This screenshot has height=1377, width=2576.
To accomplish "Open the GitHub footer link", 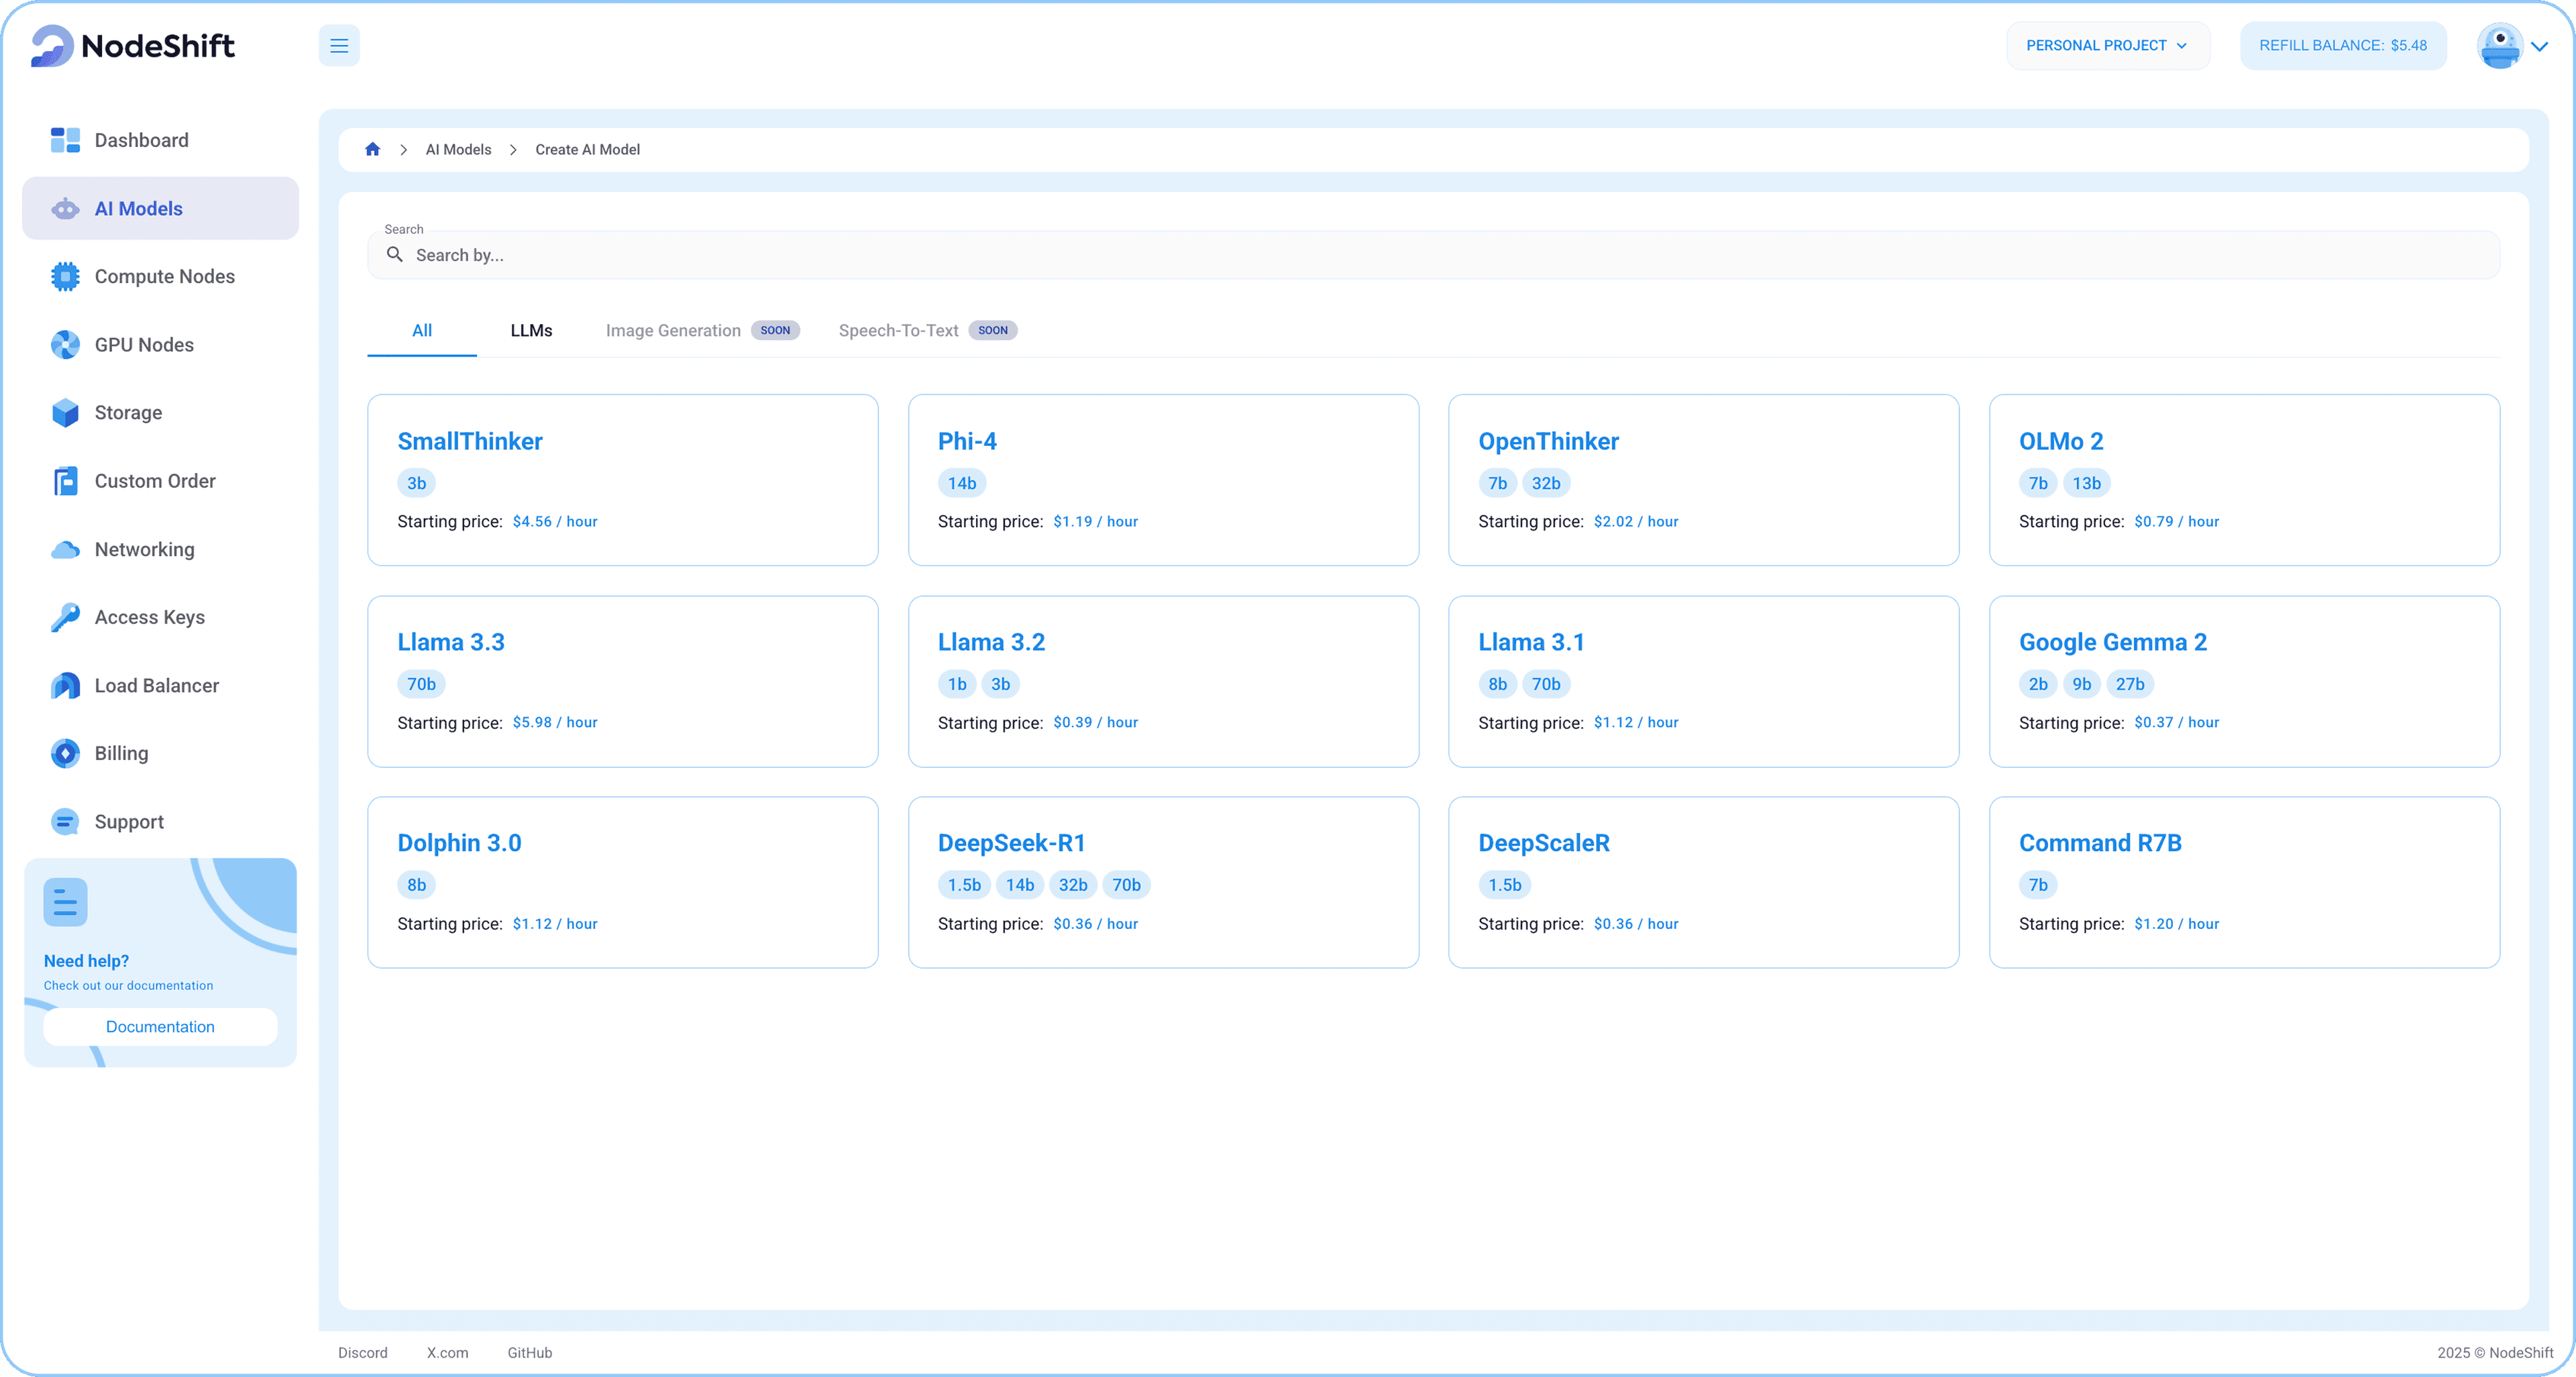I will 529,1353.
